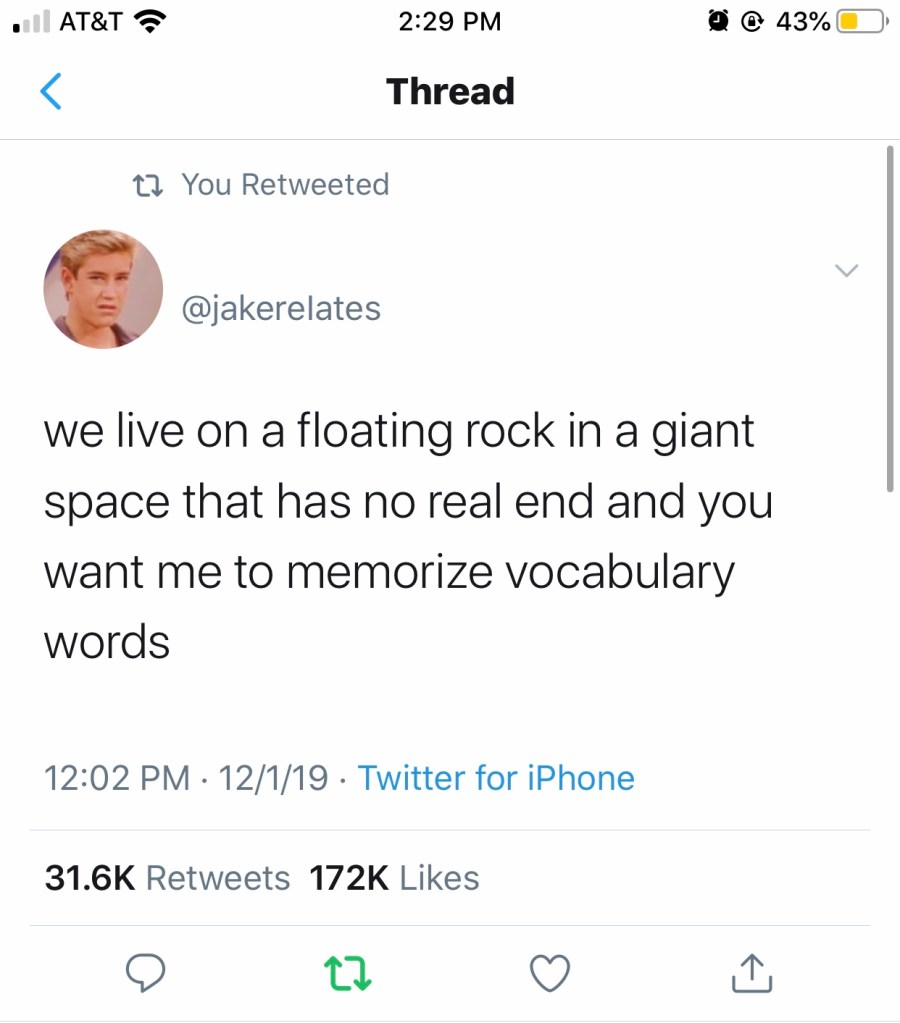Viewport: 900px width, 1023px height.
Task: Tap the @jakerelates username
Action: coord(281,308)
